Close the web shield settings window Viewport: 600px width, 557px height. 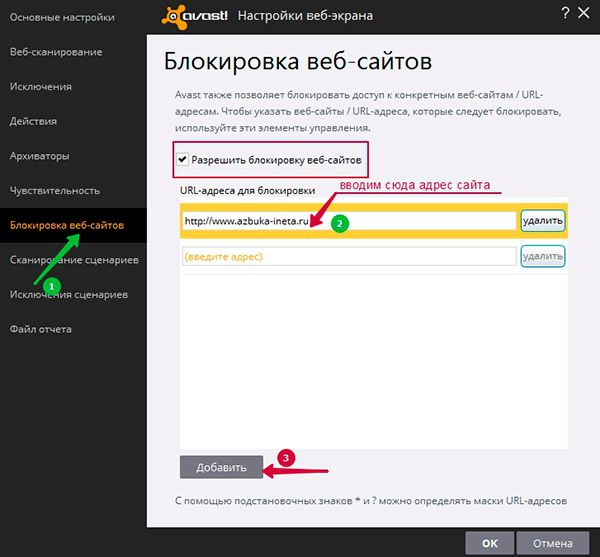coord(584,13)
